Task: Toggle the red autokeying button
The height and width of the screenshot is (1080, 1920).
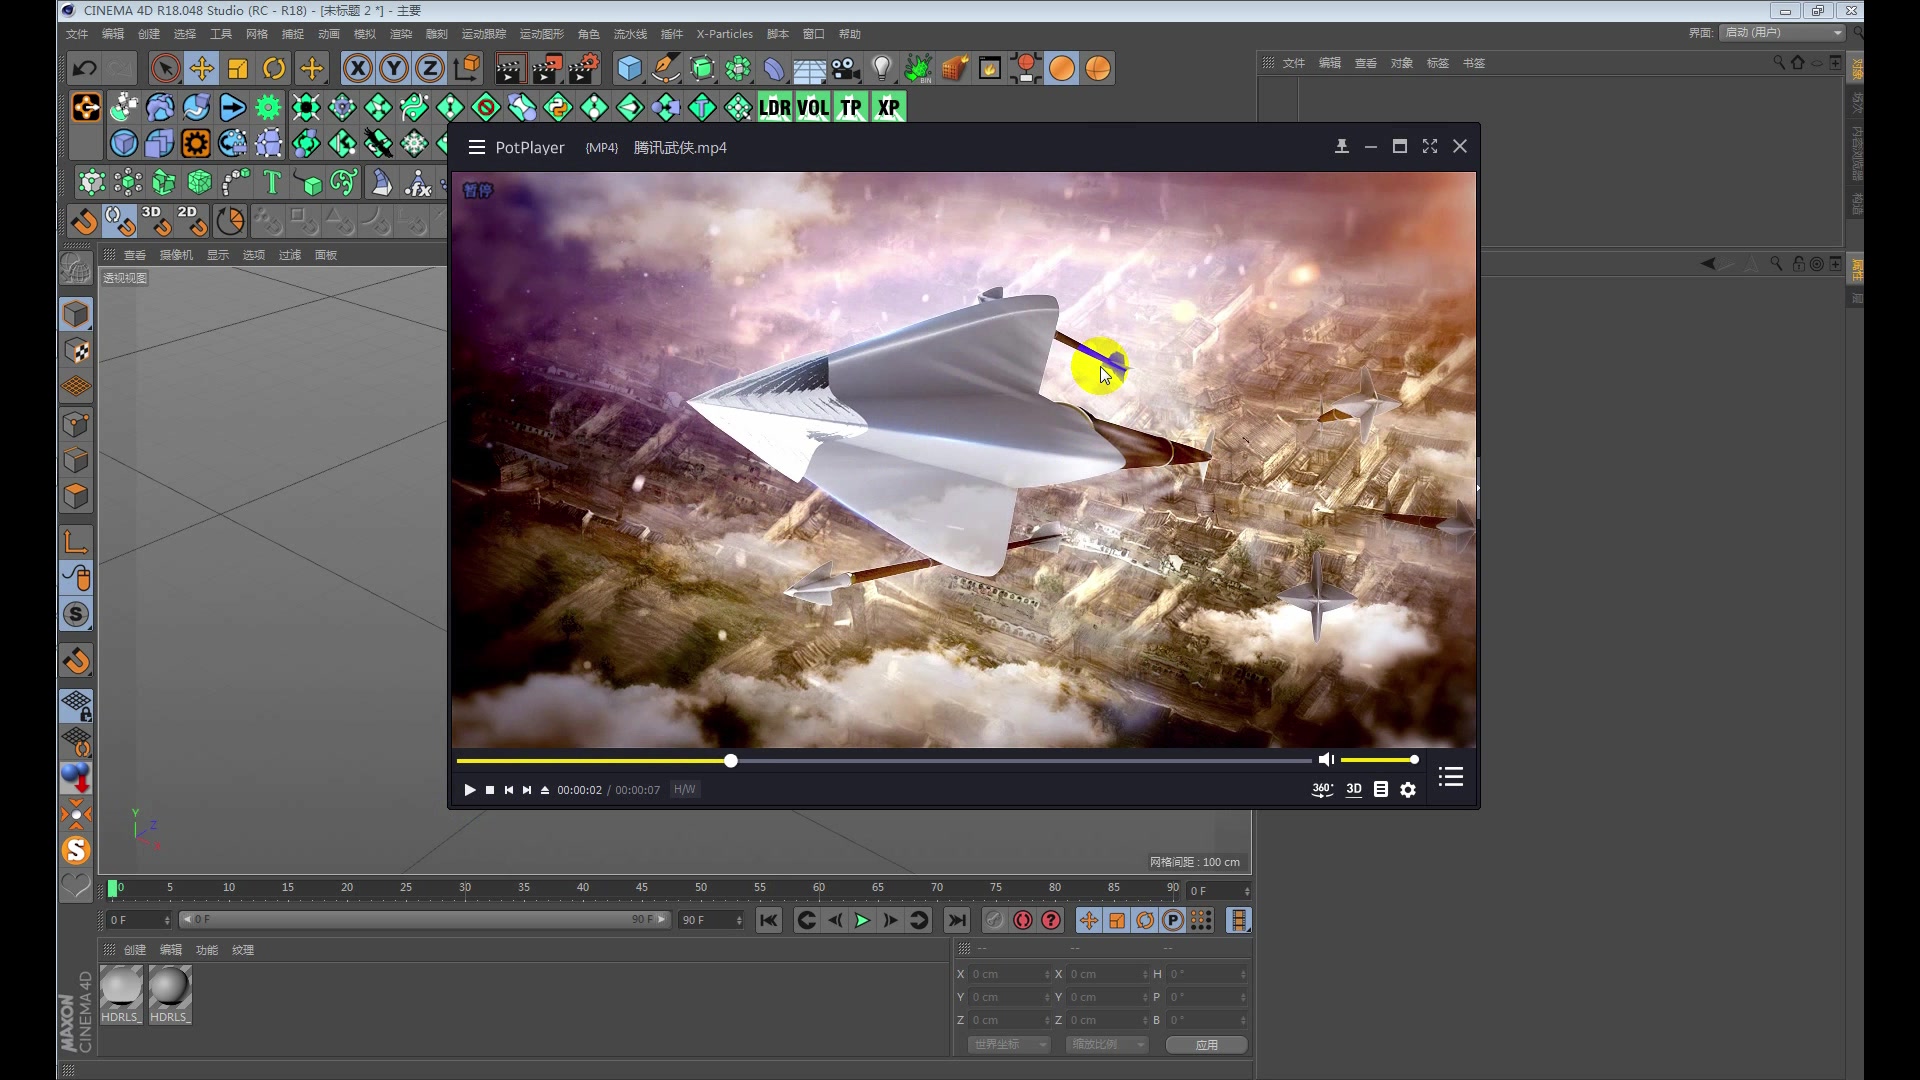Action: (1022, 921)
